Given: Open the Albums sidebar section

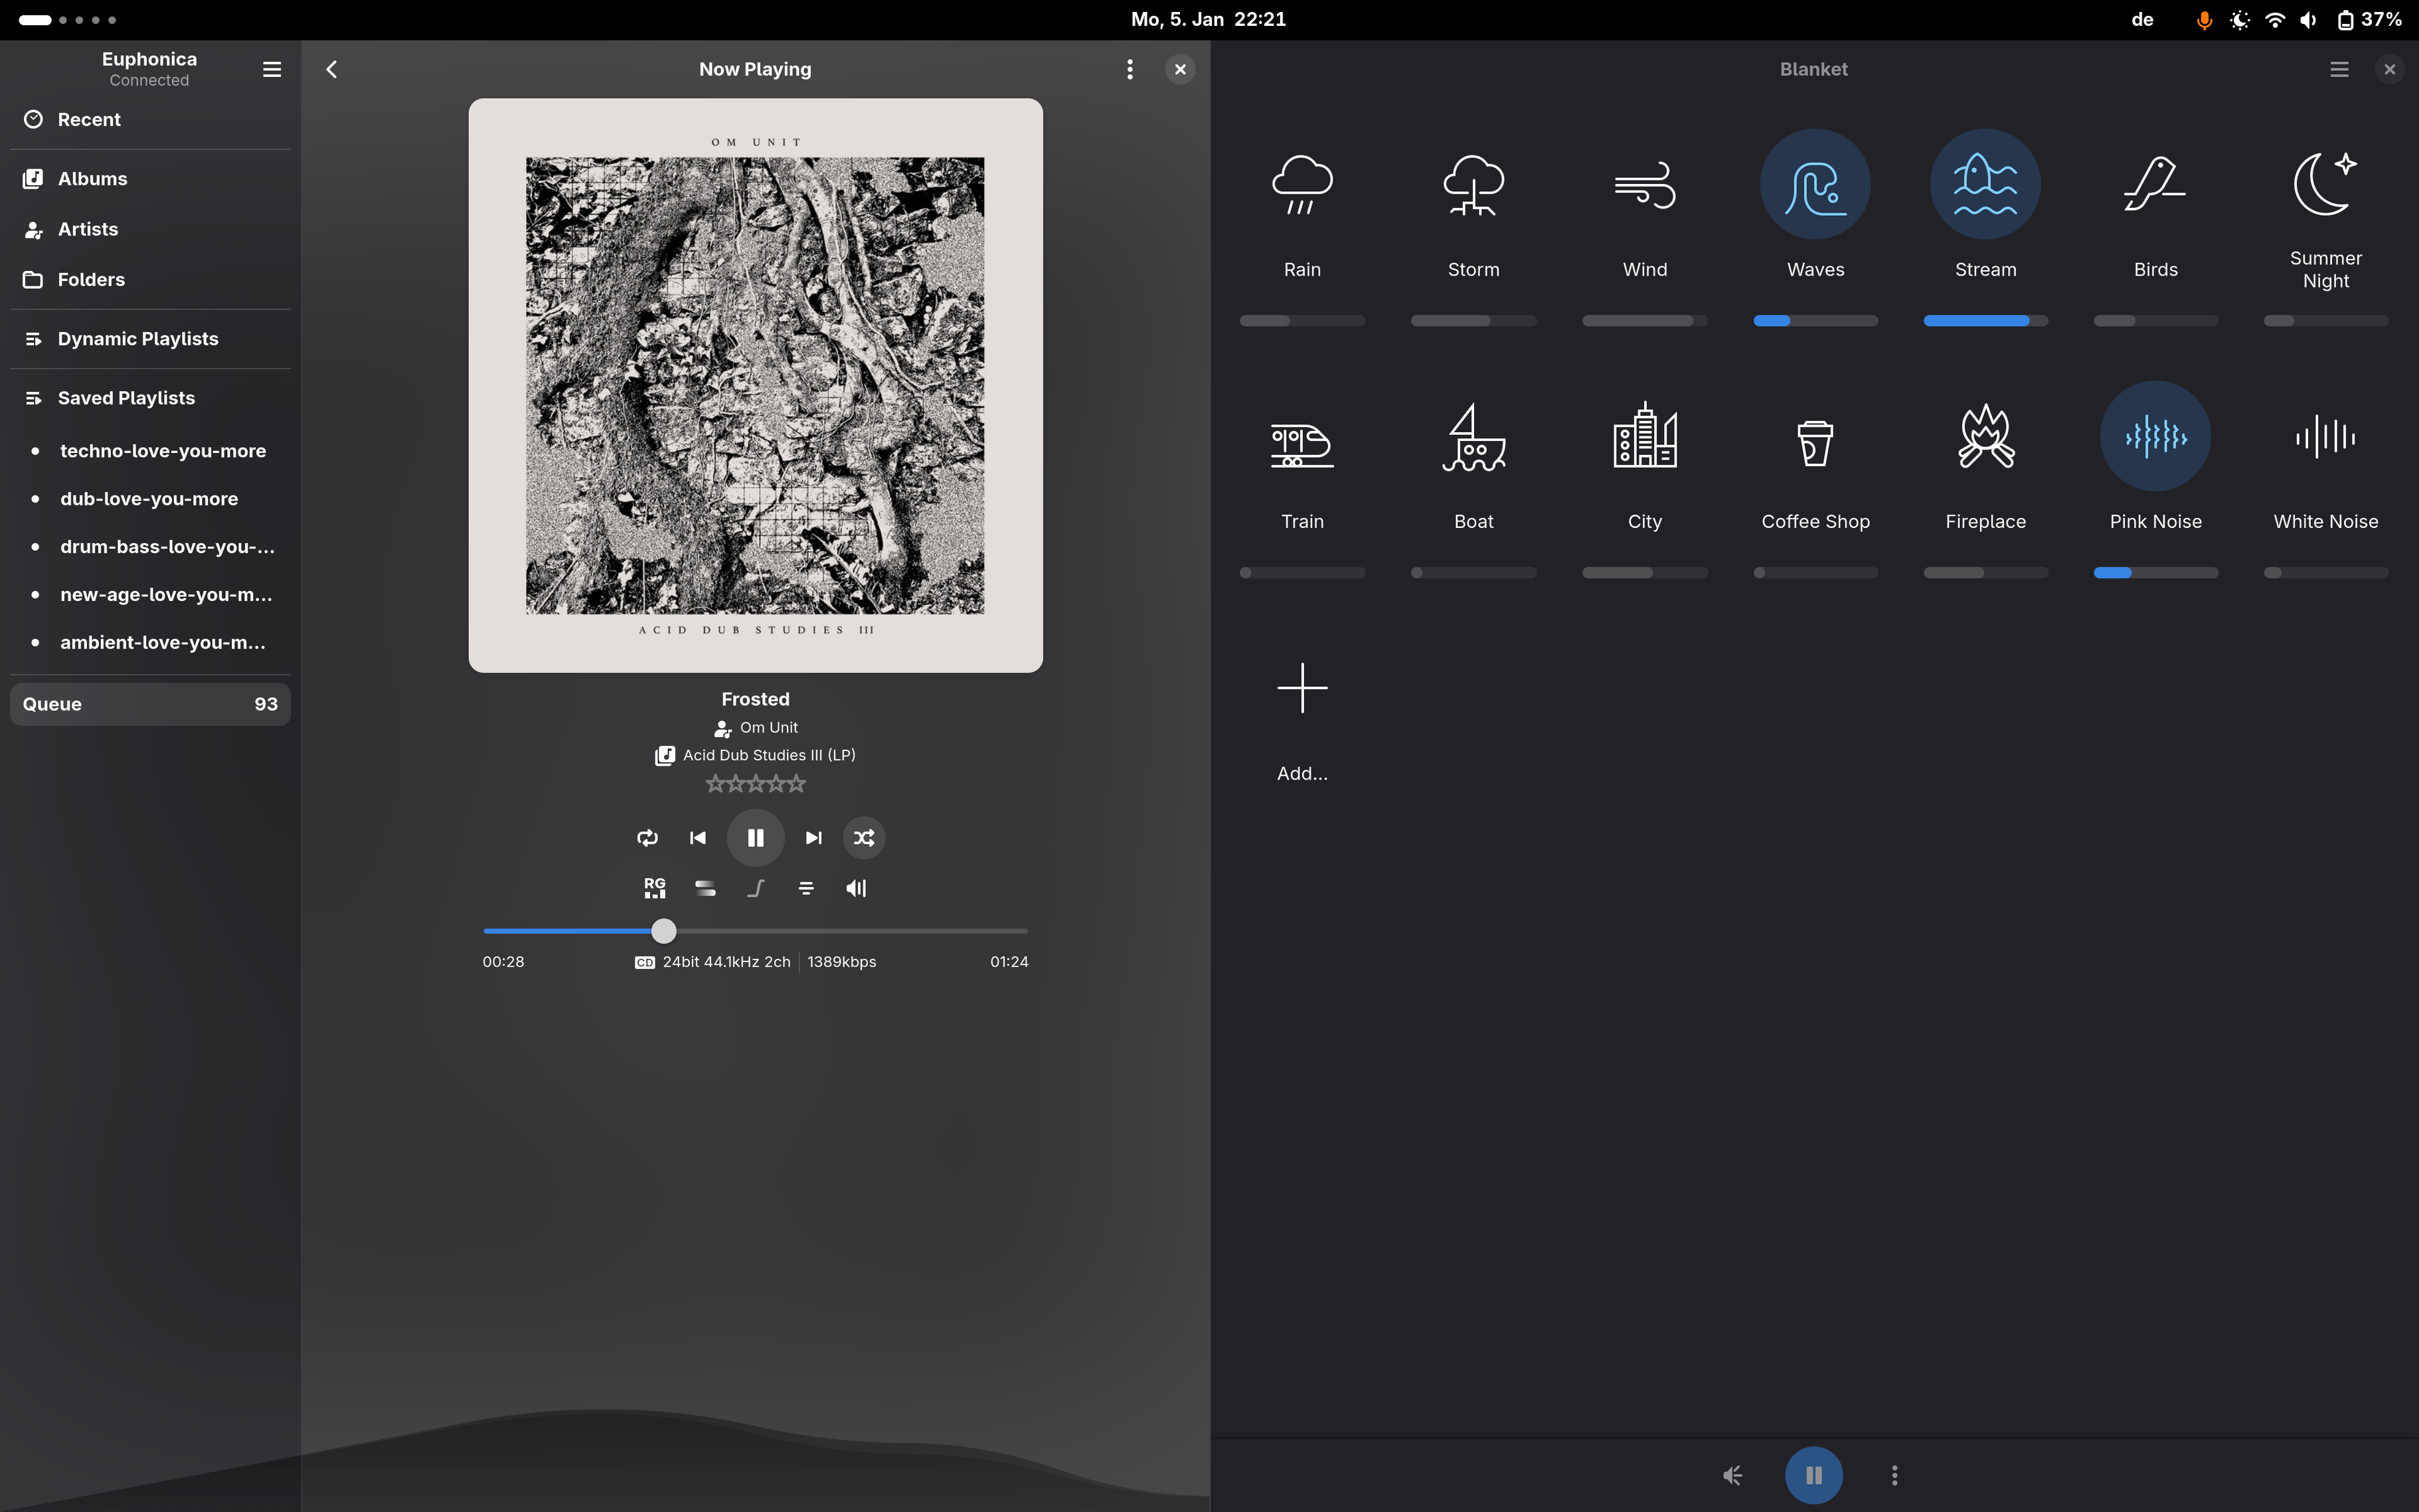Looking at the screenshot, I should pyautogui.click(x=92, y=179).
